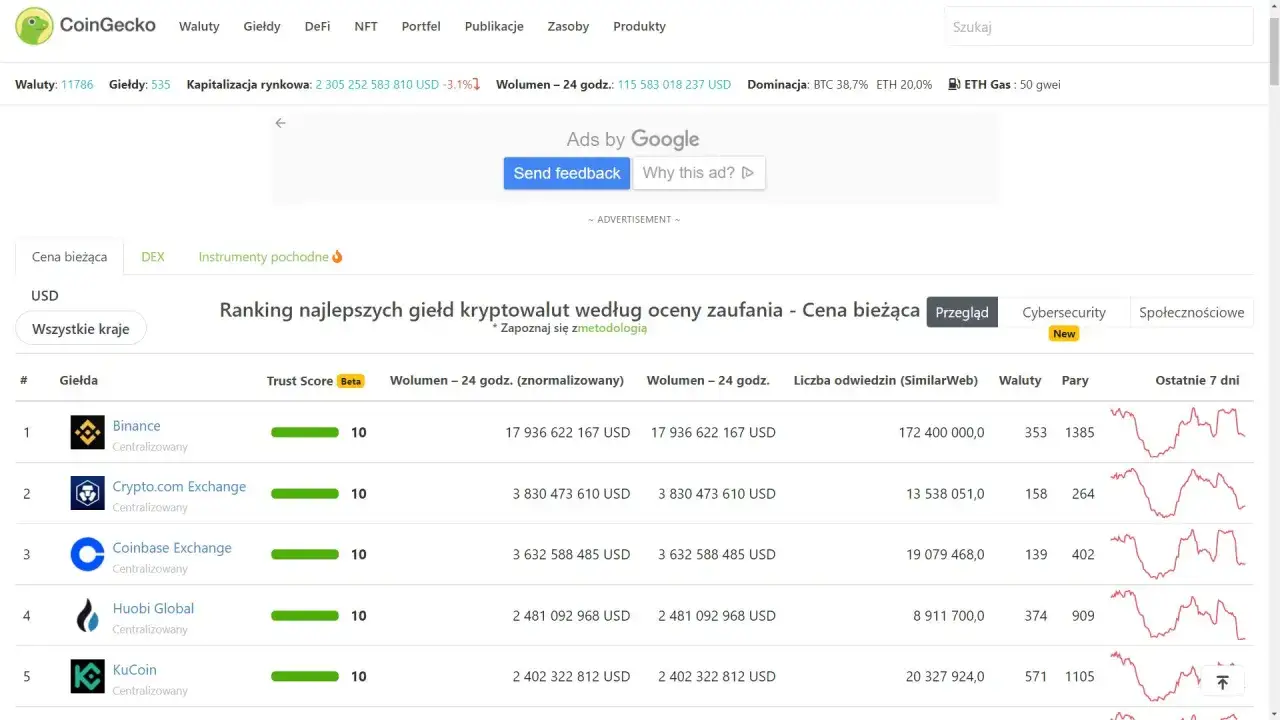Click the ETH Gas pump icon
The width and height of the screenshot is (1280, 720).
954,85
